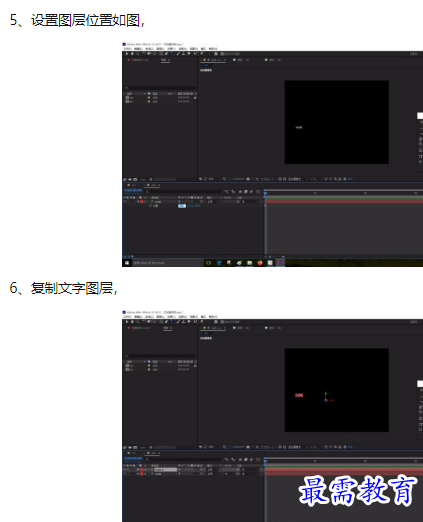Select the Puppet Pin tool in step 6 toolbar
Viewport: 423px width, 522px height.
[201, 322]
